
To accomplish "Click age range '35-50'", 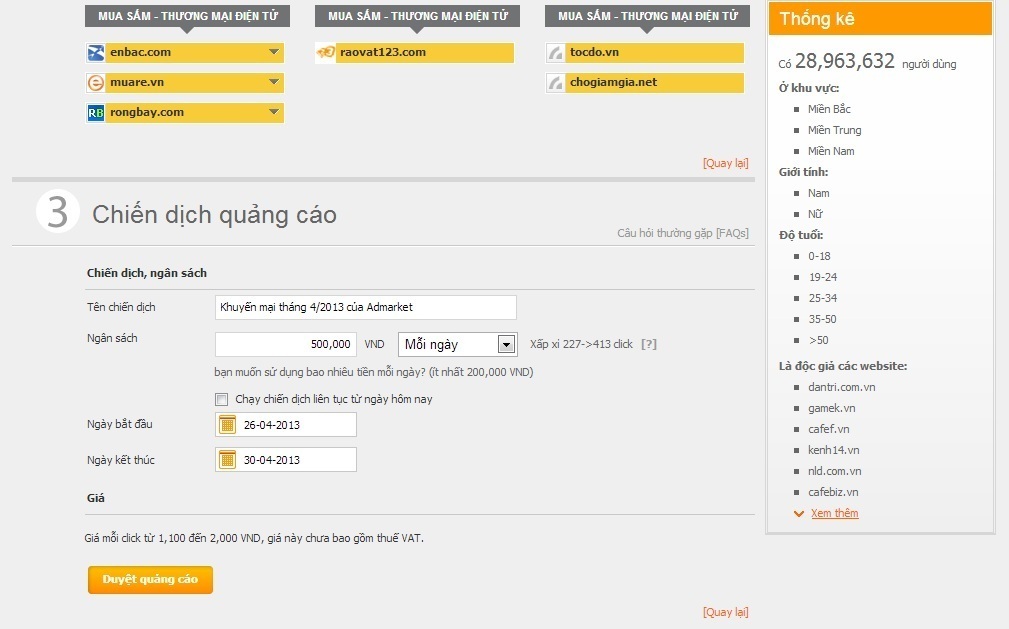I will (x=822, y=319).
